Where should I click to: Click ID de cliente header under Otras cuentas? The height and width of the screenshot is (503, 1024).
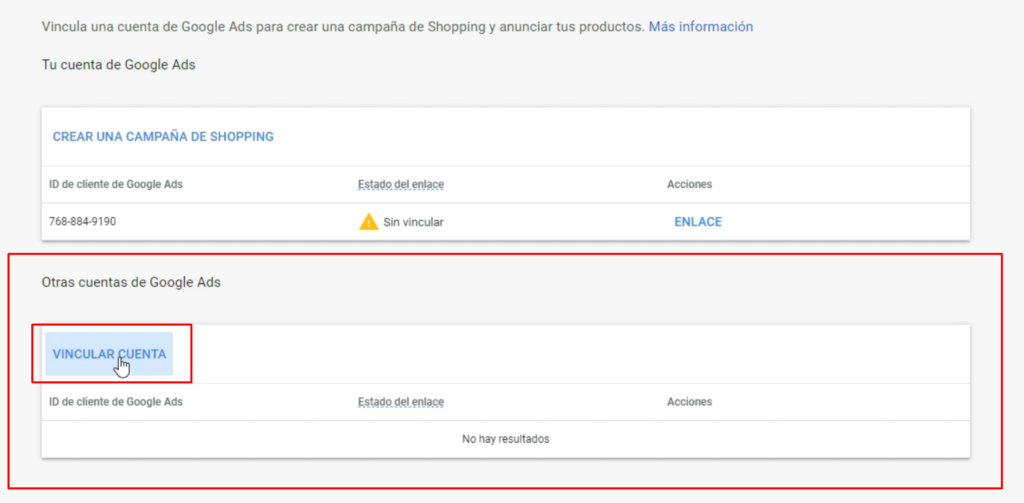[x=116, y=402]
